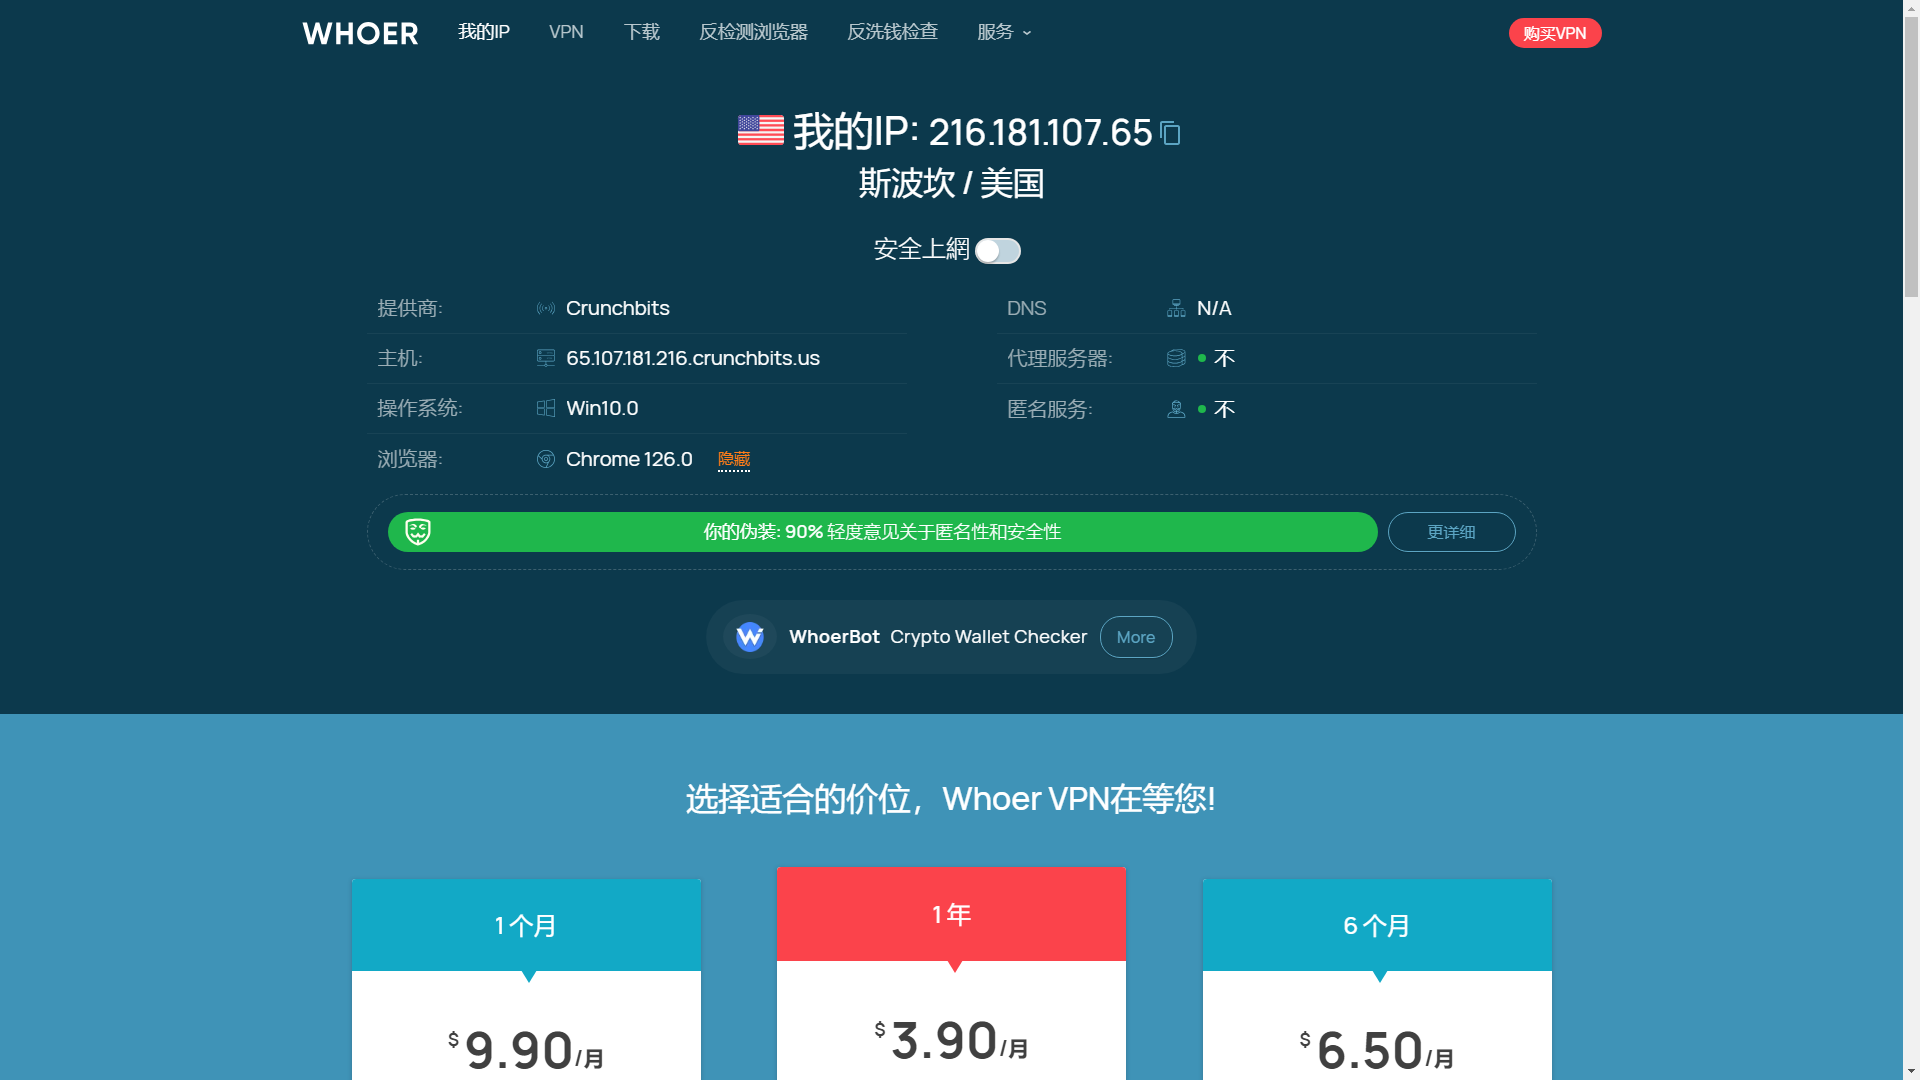Click the 更详细 button
Image resolution: width=1920 pixels, height=1080 pixels.
tap(1451, 532)
